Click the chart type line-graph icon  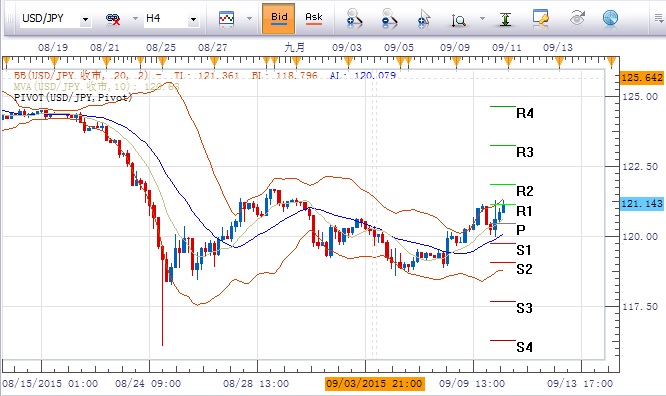[x=226, y=19]
